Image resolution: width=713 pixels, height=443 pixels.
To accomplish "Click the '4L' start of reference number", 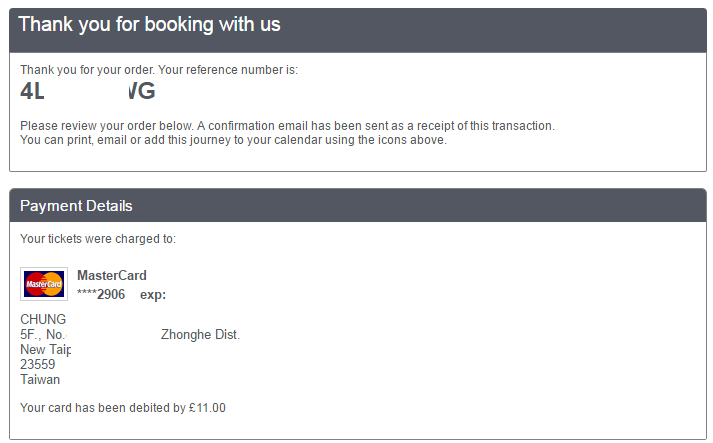I will coord(32,91).
